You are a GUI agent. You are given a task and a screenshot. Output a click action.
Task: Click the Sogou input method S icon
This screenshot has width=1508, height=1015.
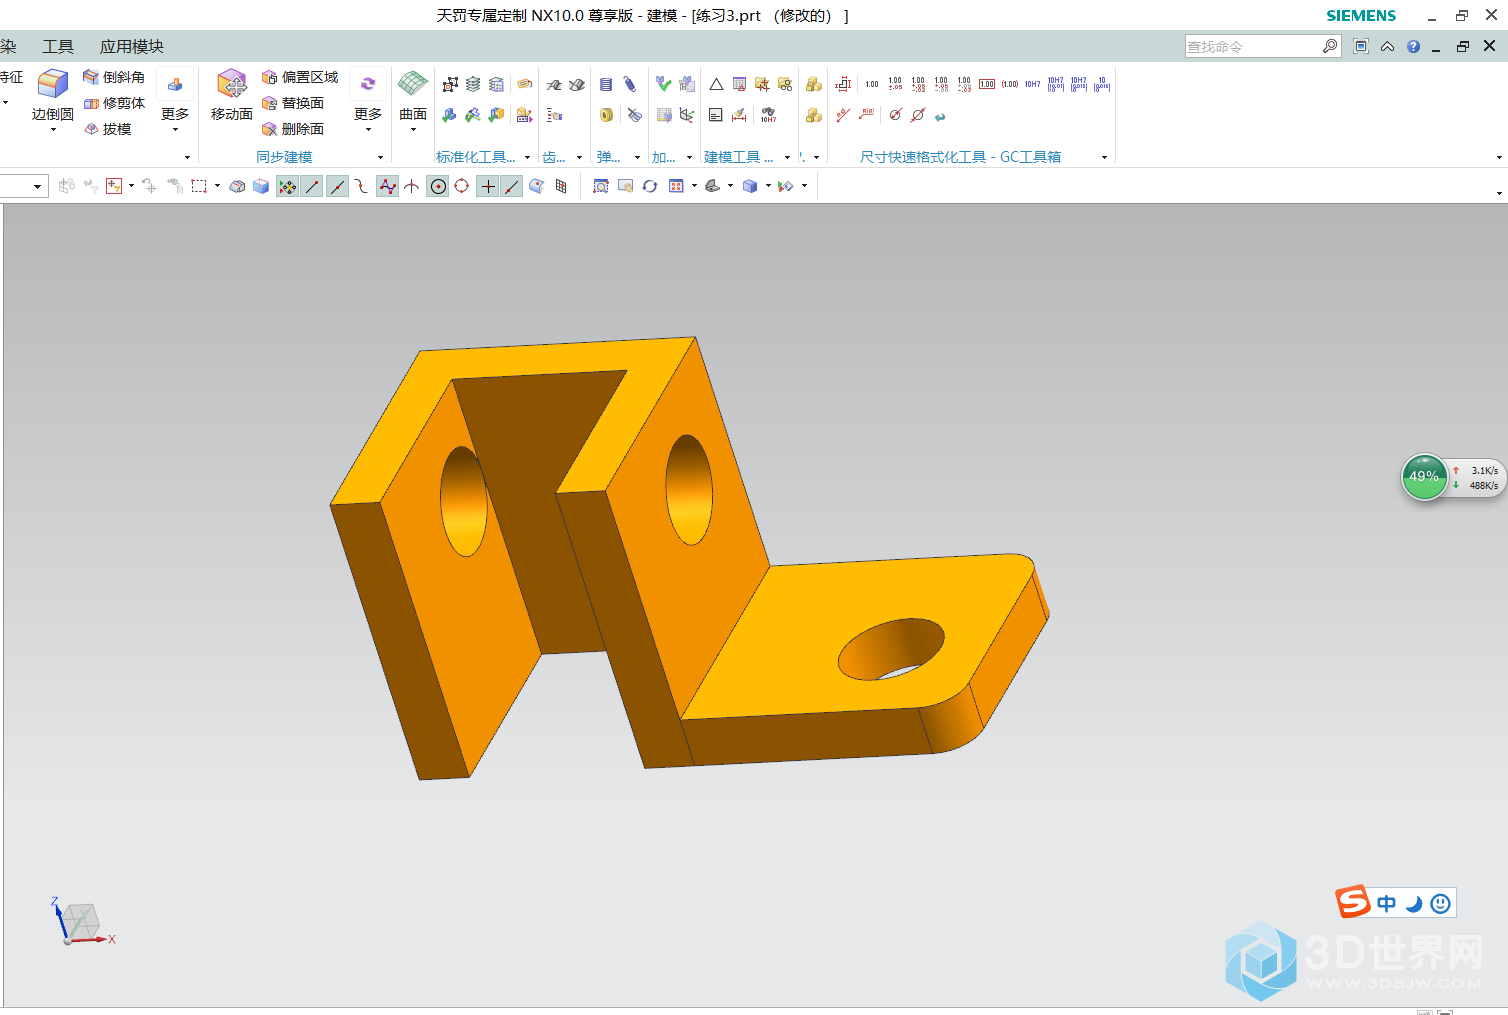tap(1353, 902)
